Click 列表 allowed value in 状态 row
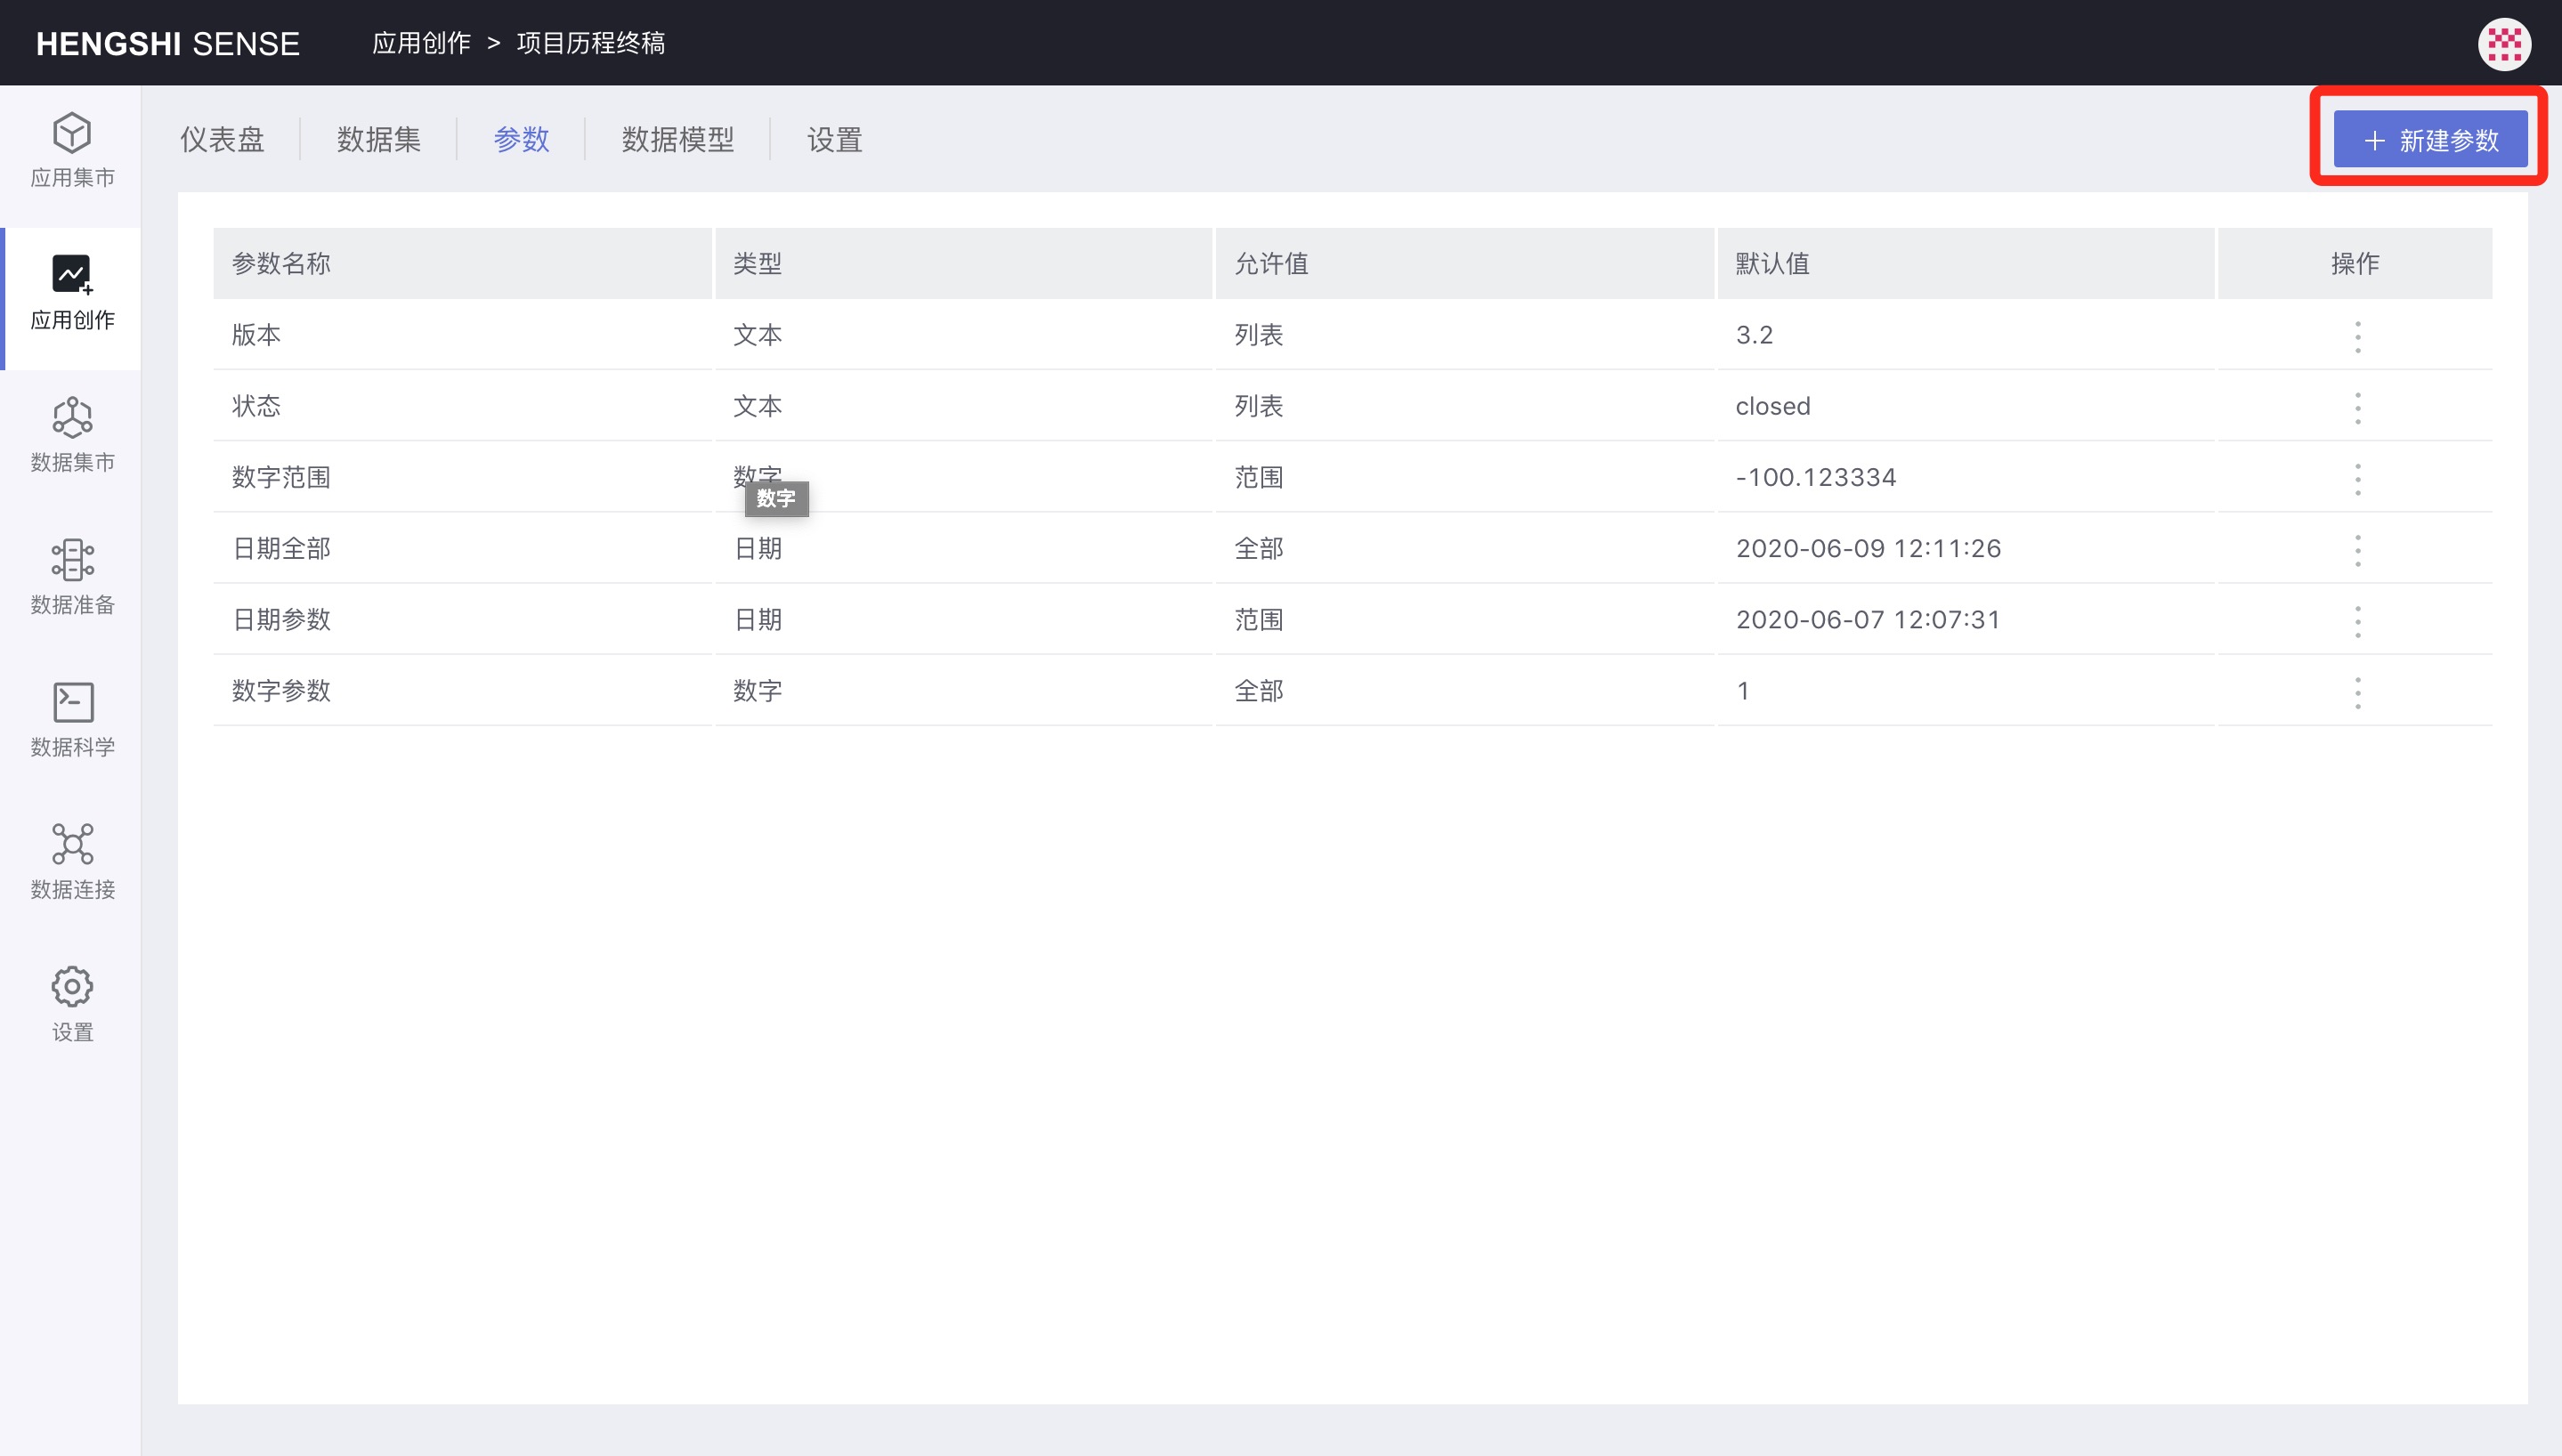 point(1259,406)
